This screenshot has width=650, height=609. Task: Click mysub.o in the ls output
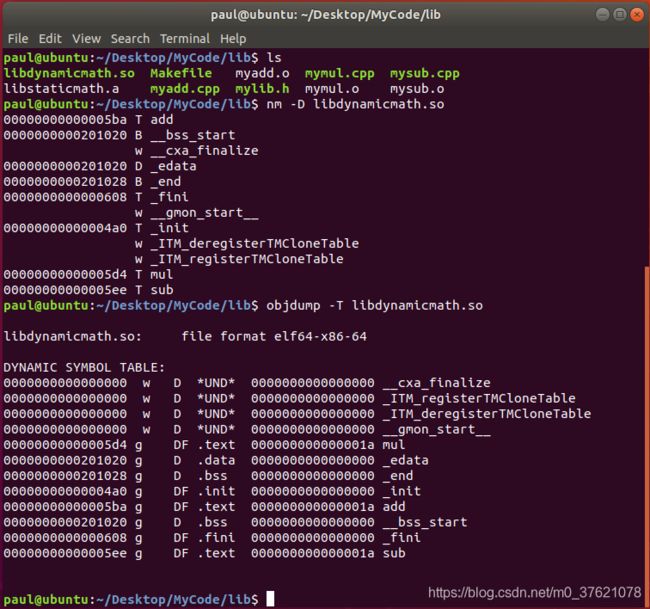[417, 89]
